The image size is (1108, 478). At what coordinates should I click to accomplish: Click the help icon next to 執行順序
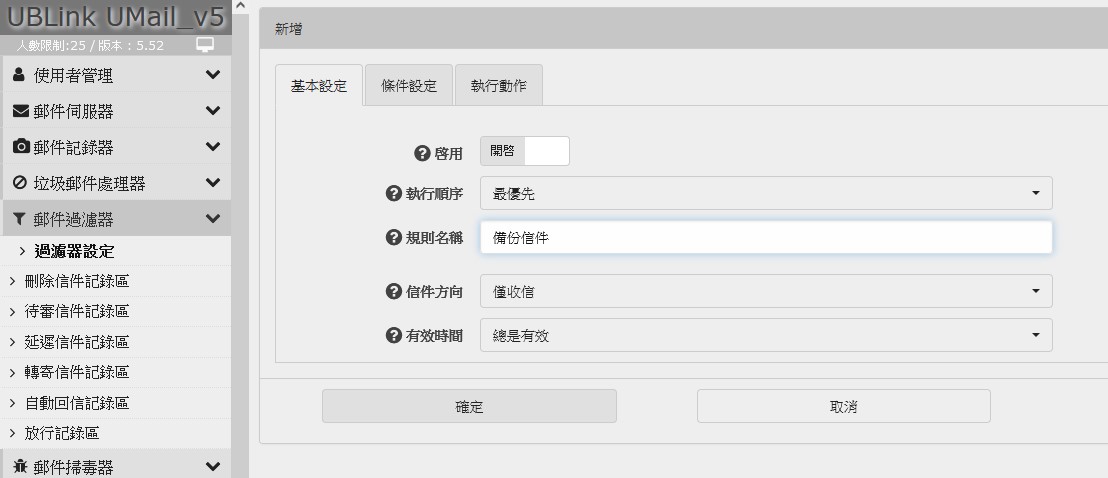(x=394, y=194)
